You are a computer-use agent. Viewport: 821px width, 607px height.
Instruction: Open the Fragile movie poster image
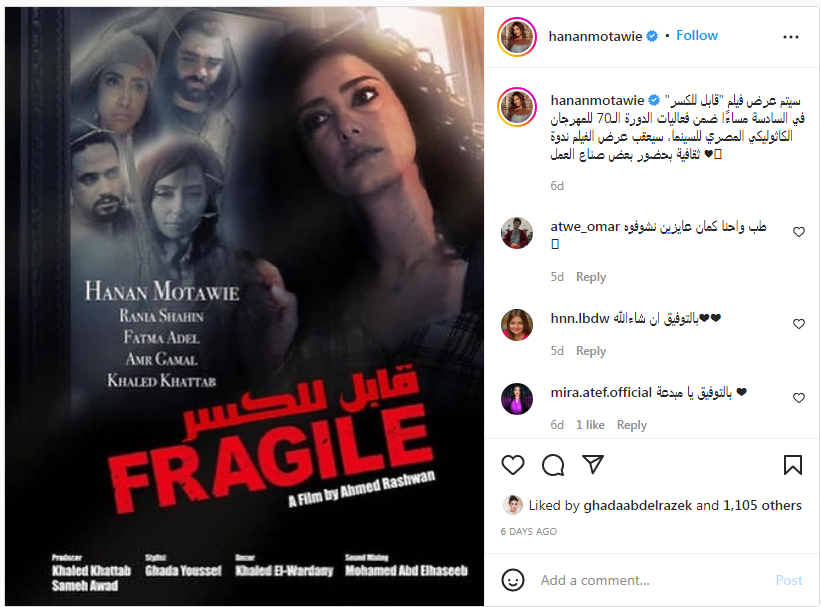point(245,306)
